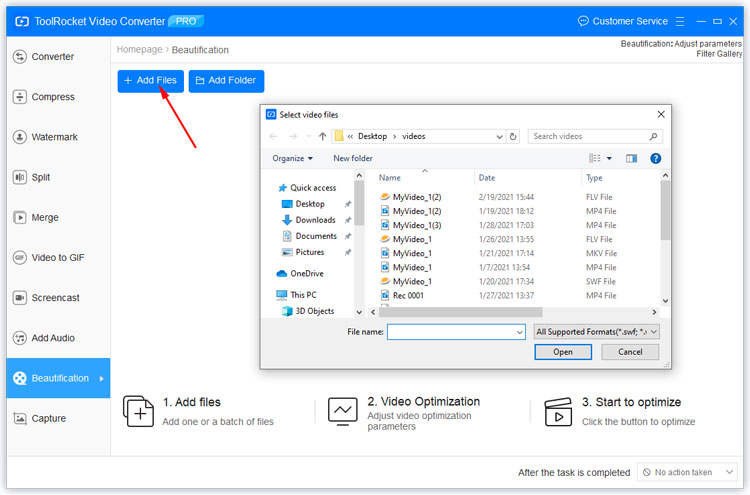
Task: Expand the address path history dropdown
Action: (499, 136)
